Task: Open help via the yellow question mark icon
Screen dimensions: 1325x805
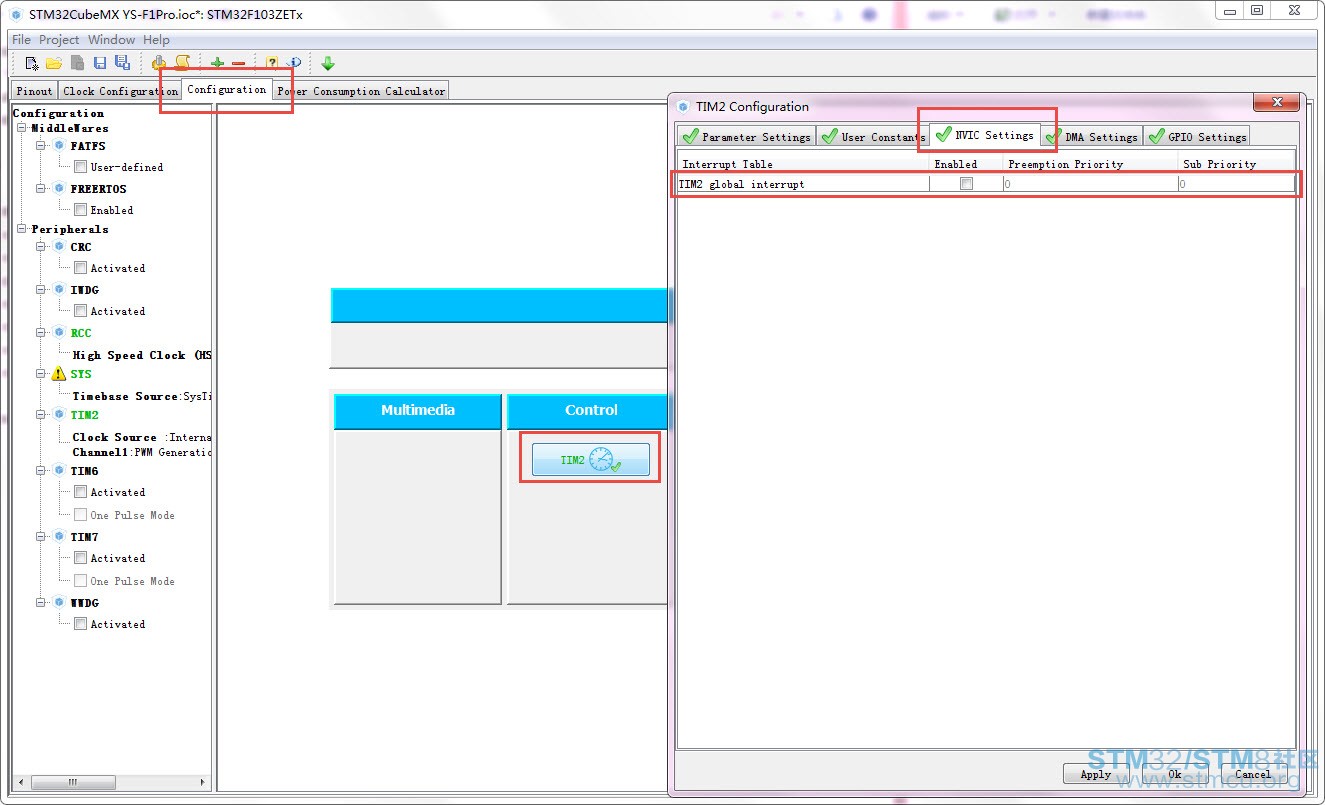Action: (x=272, y=63)
